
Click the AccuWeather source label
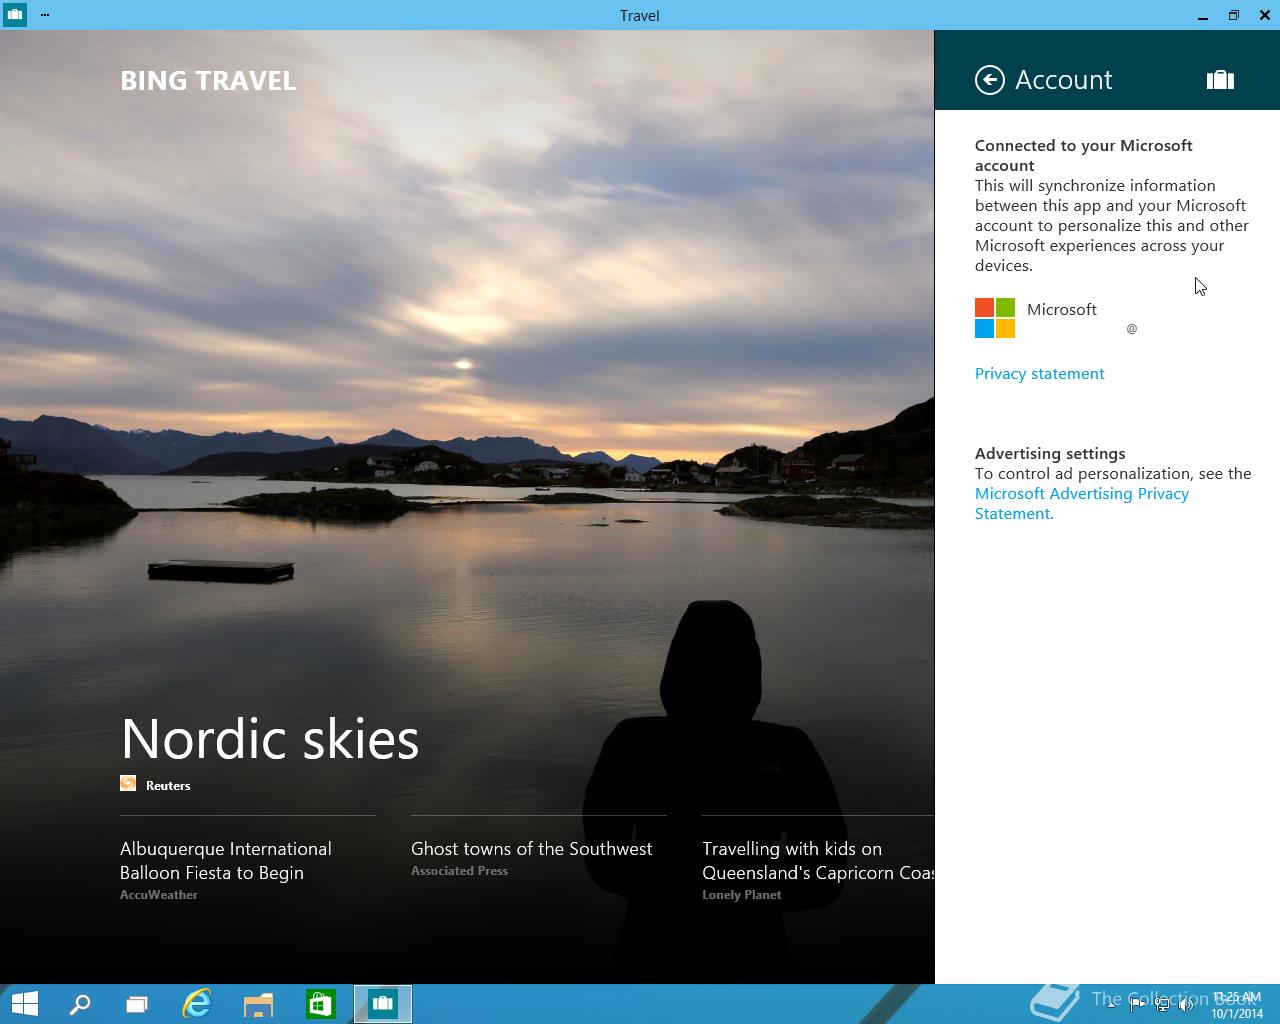[159, 895]
